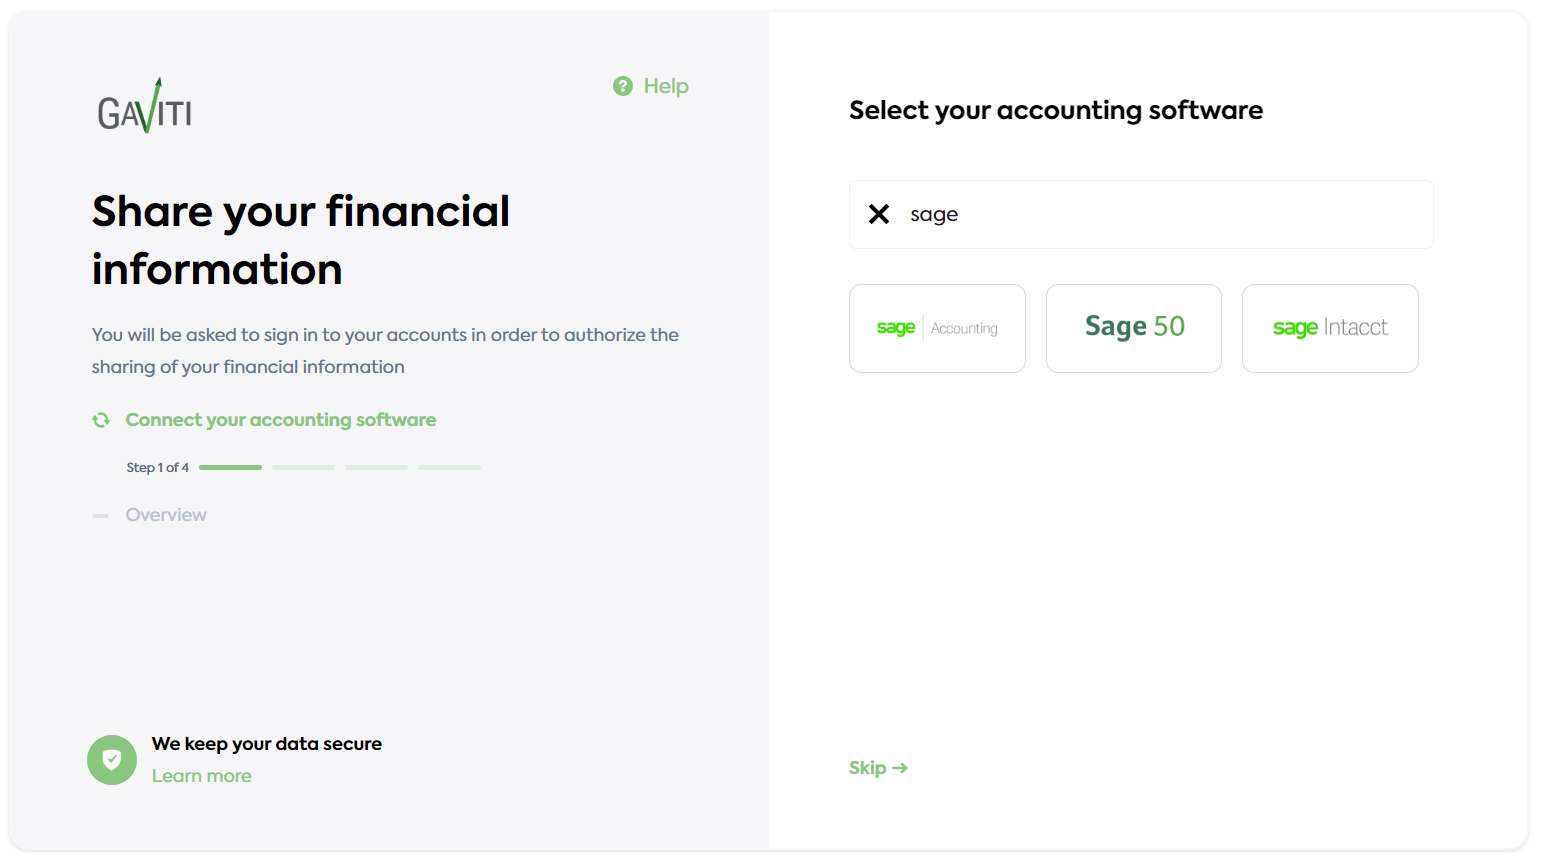Select Connect your accounting software step

[x=281, y=420]
